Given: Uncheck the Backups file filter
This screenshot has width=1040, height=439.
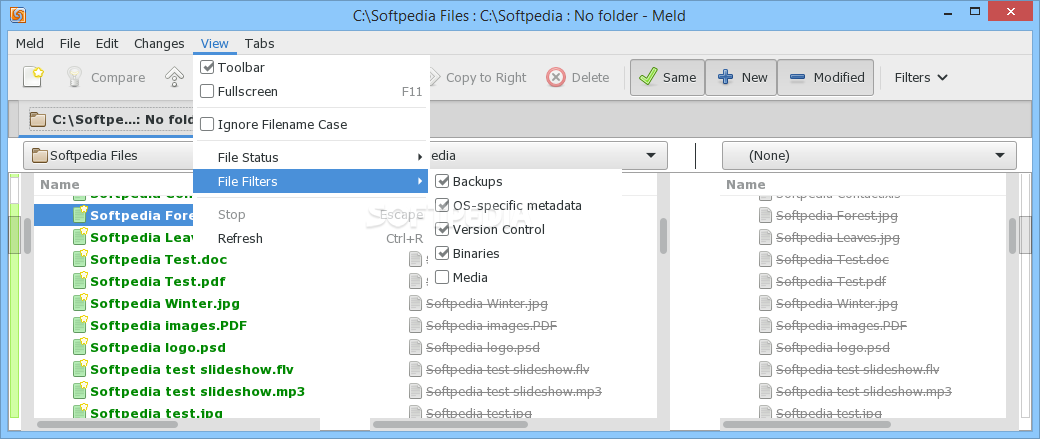Looking at the screenshot, I should [x=442, y=181].
